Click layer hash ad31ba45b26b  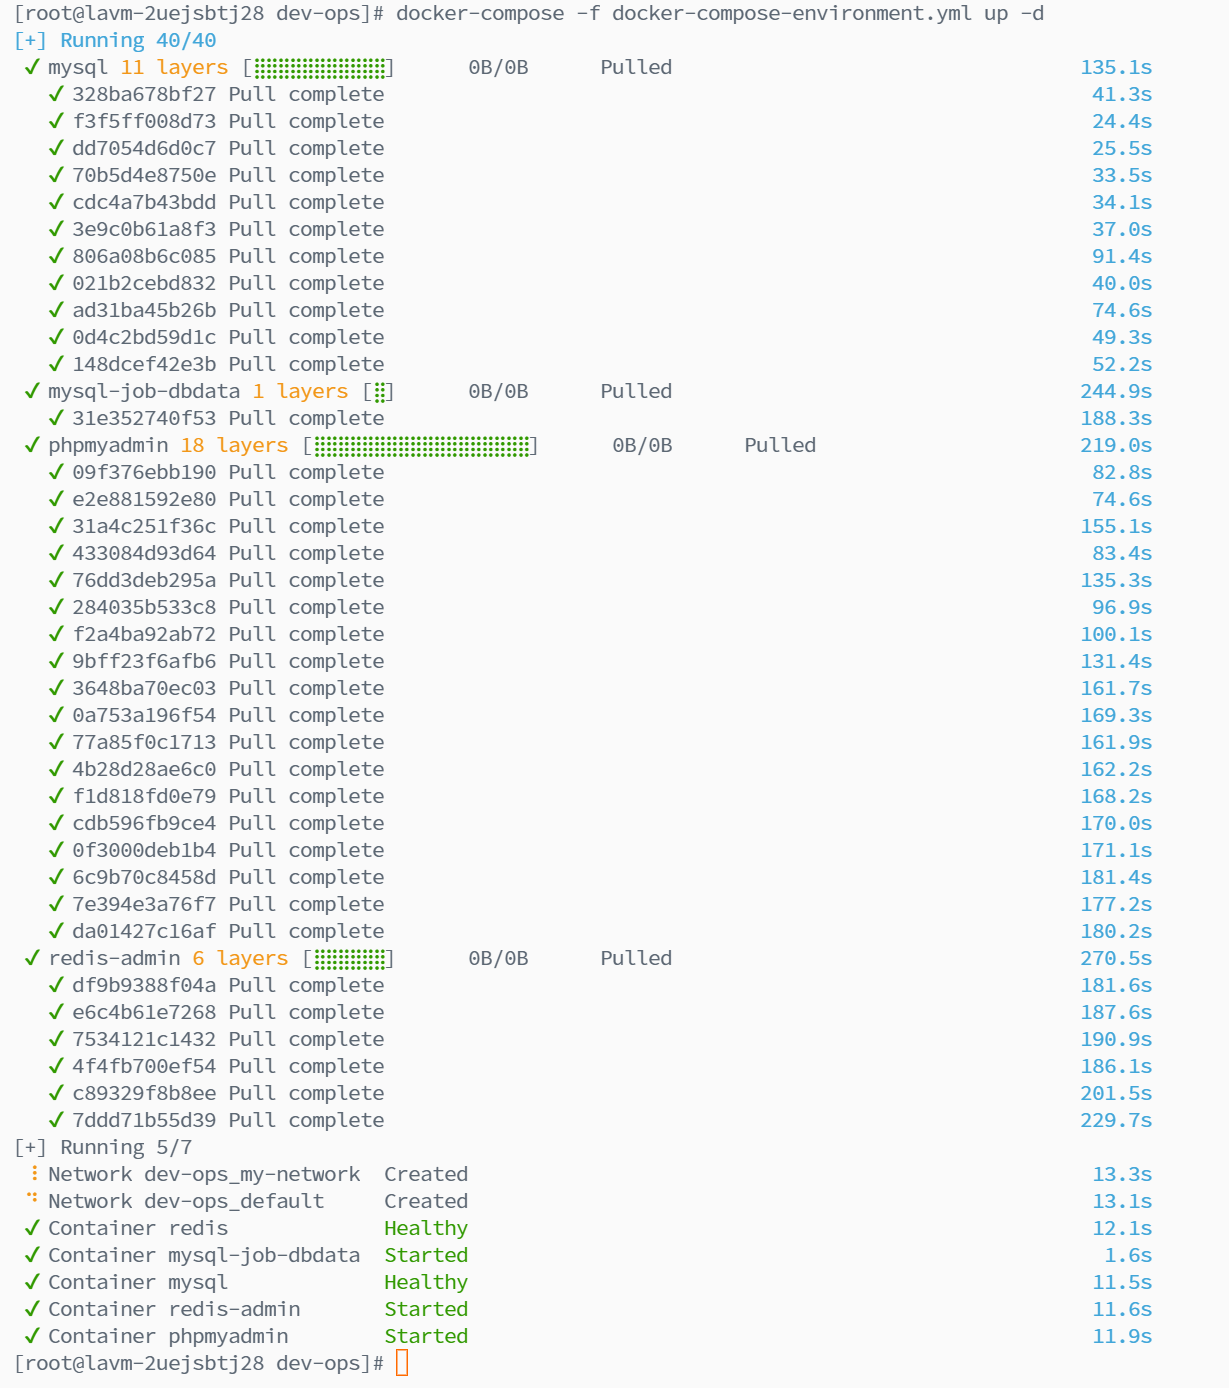(x=144, y=311)
